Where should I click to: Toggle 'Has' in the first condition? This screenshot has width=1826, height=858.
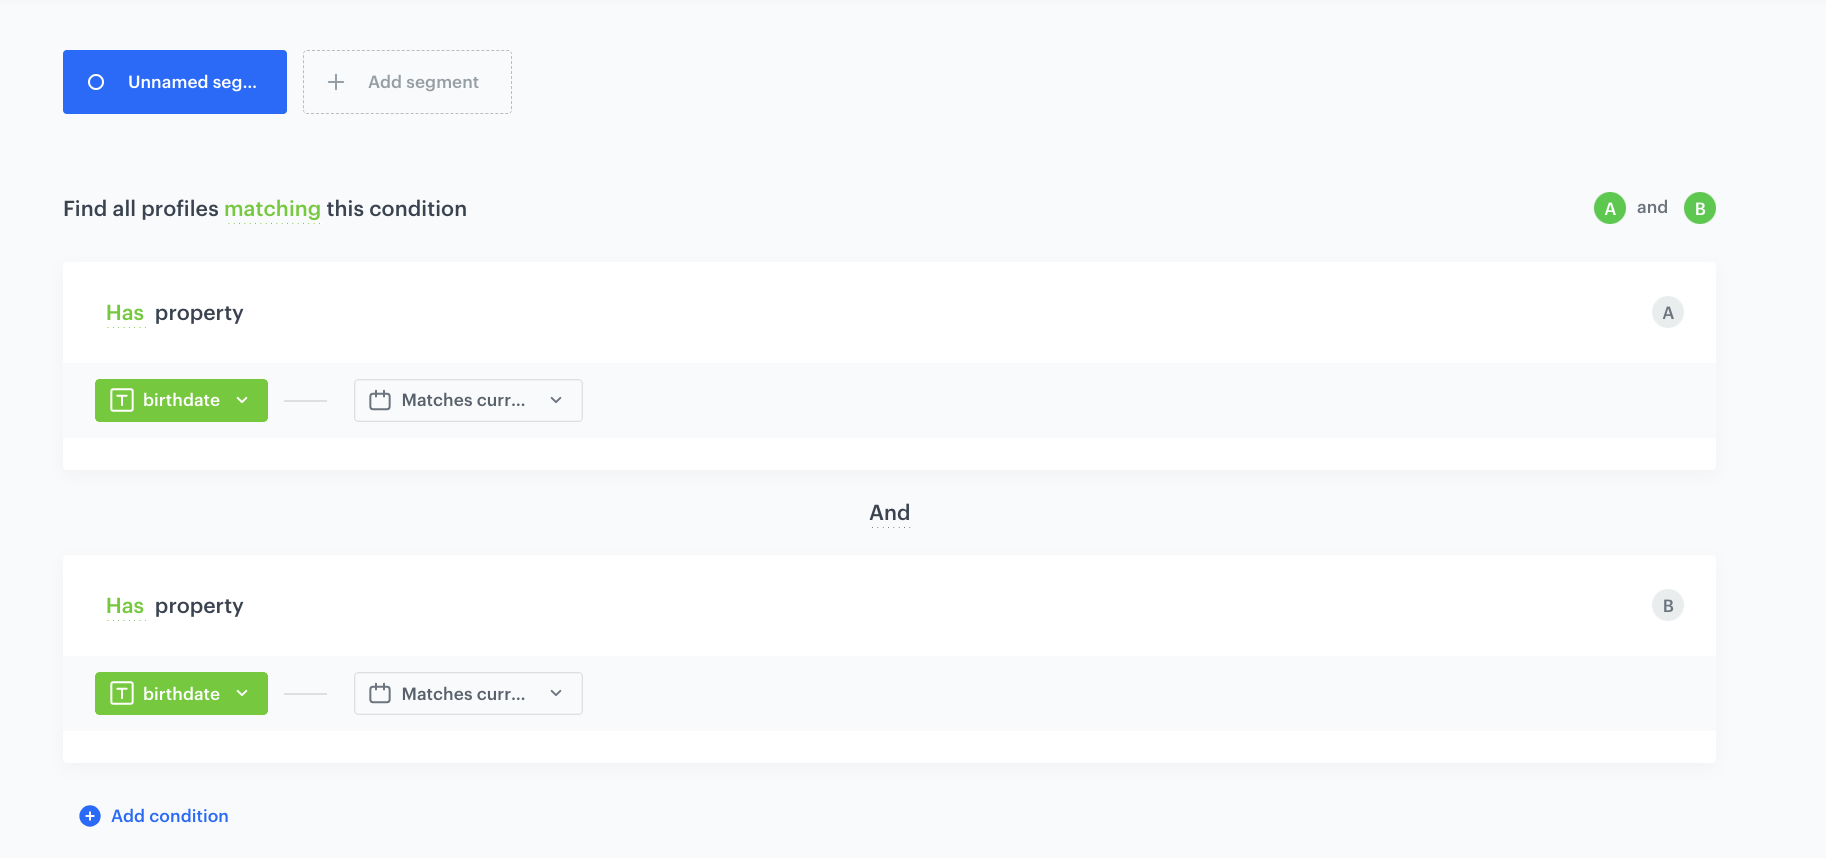click(125, 313)
